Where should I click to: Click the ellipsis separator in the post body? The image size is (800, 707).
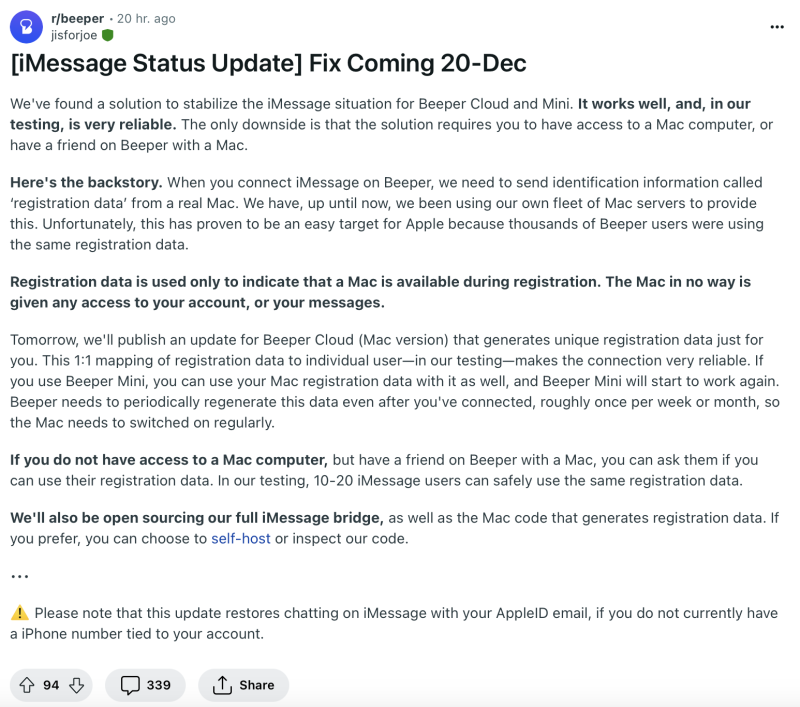20,576
